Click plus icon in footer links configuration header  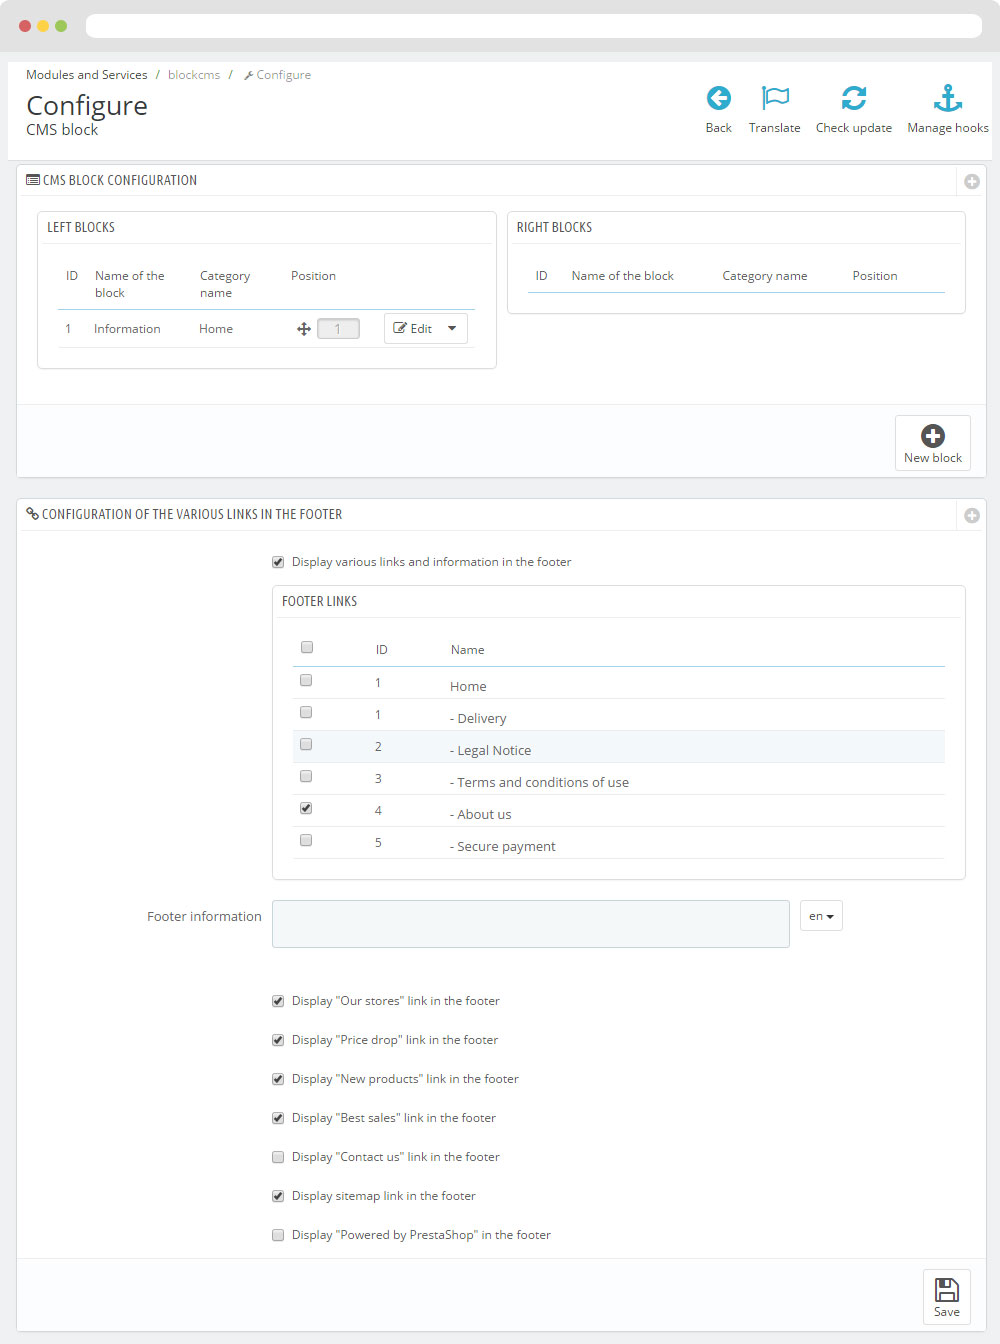coord(971,515)
